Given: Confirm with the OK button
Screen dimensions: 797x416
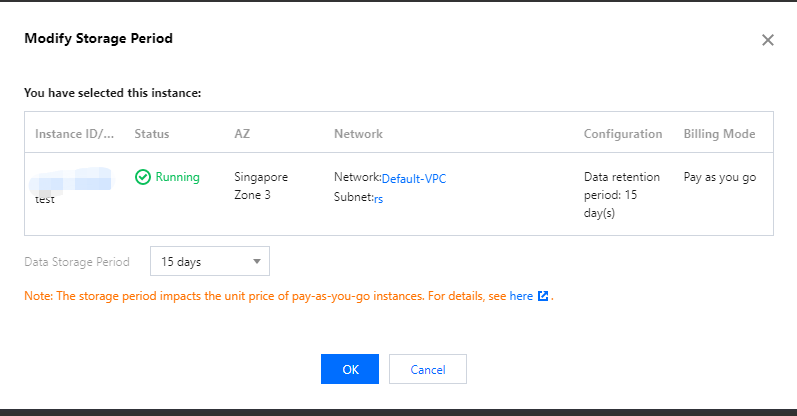Looking at the screenshot, I should 350,369.
